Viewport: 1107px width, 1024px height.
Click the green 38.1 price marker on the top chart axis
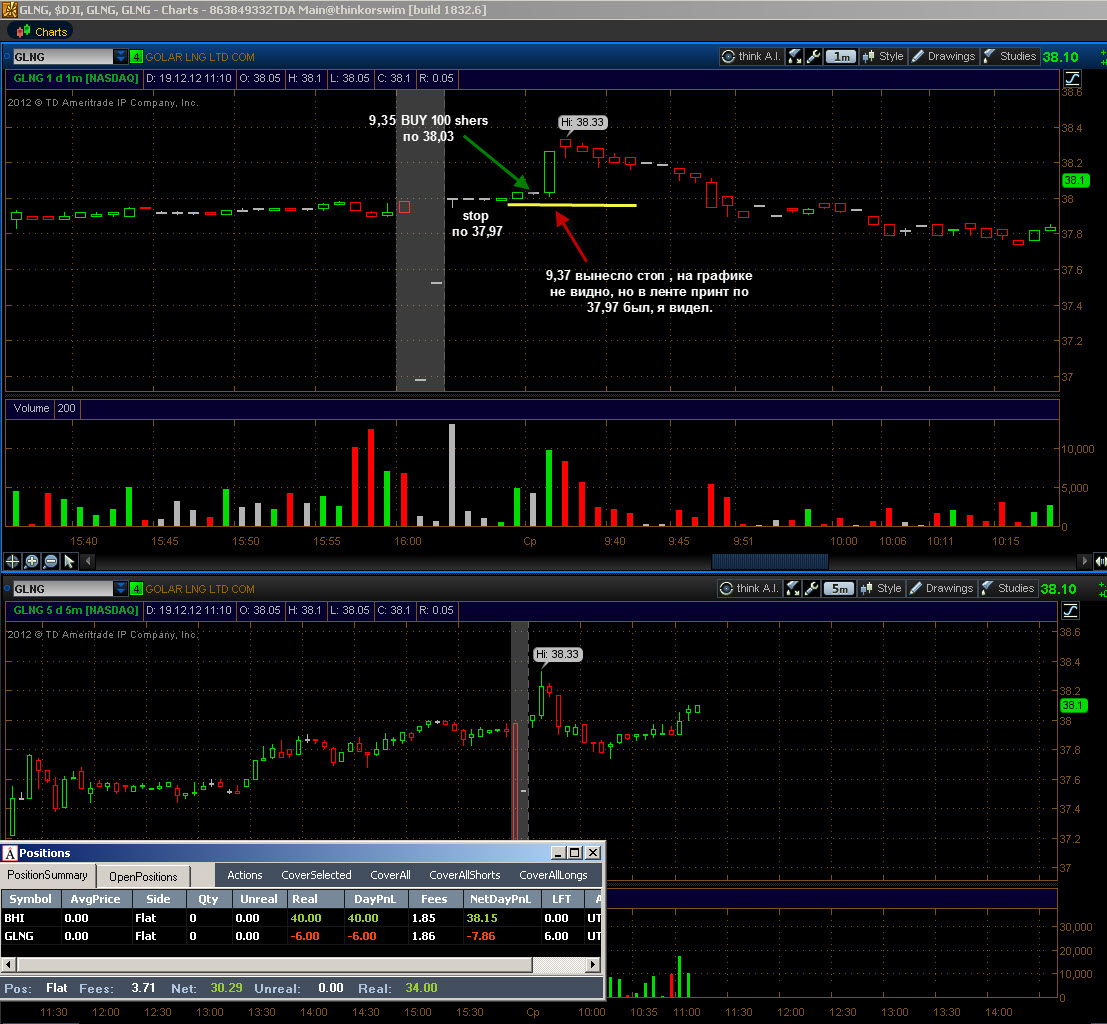1076,181
